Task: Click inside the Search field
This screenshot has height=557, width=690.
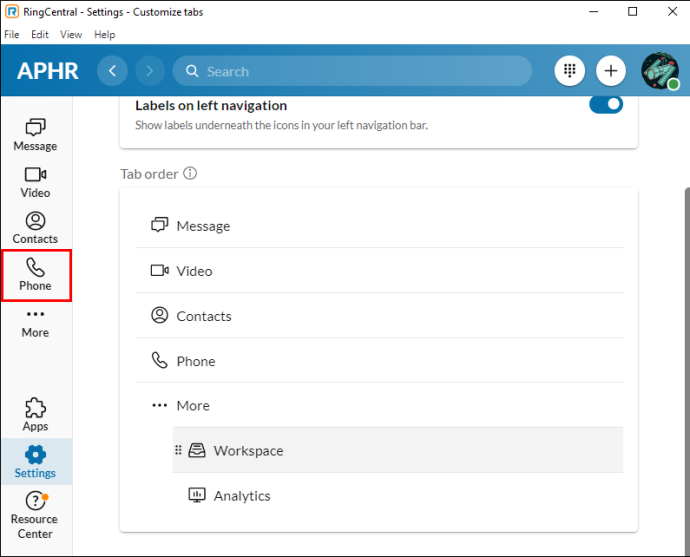Action: pos(352,71)
